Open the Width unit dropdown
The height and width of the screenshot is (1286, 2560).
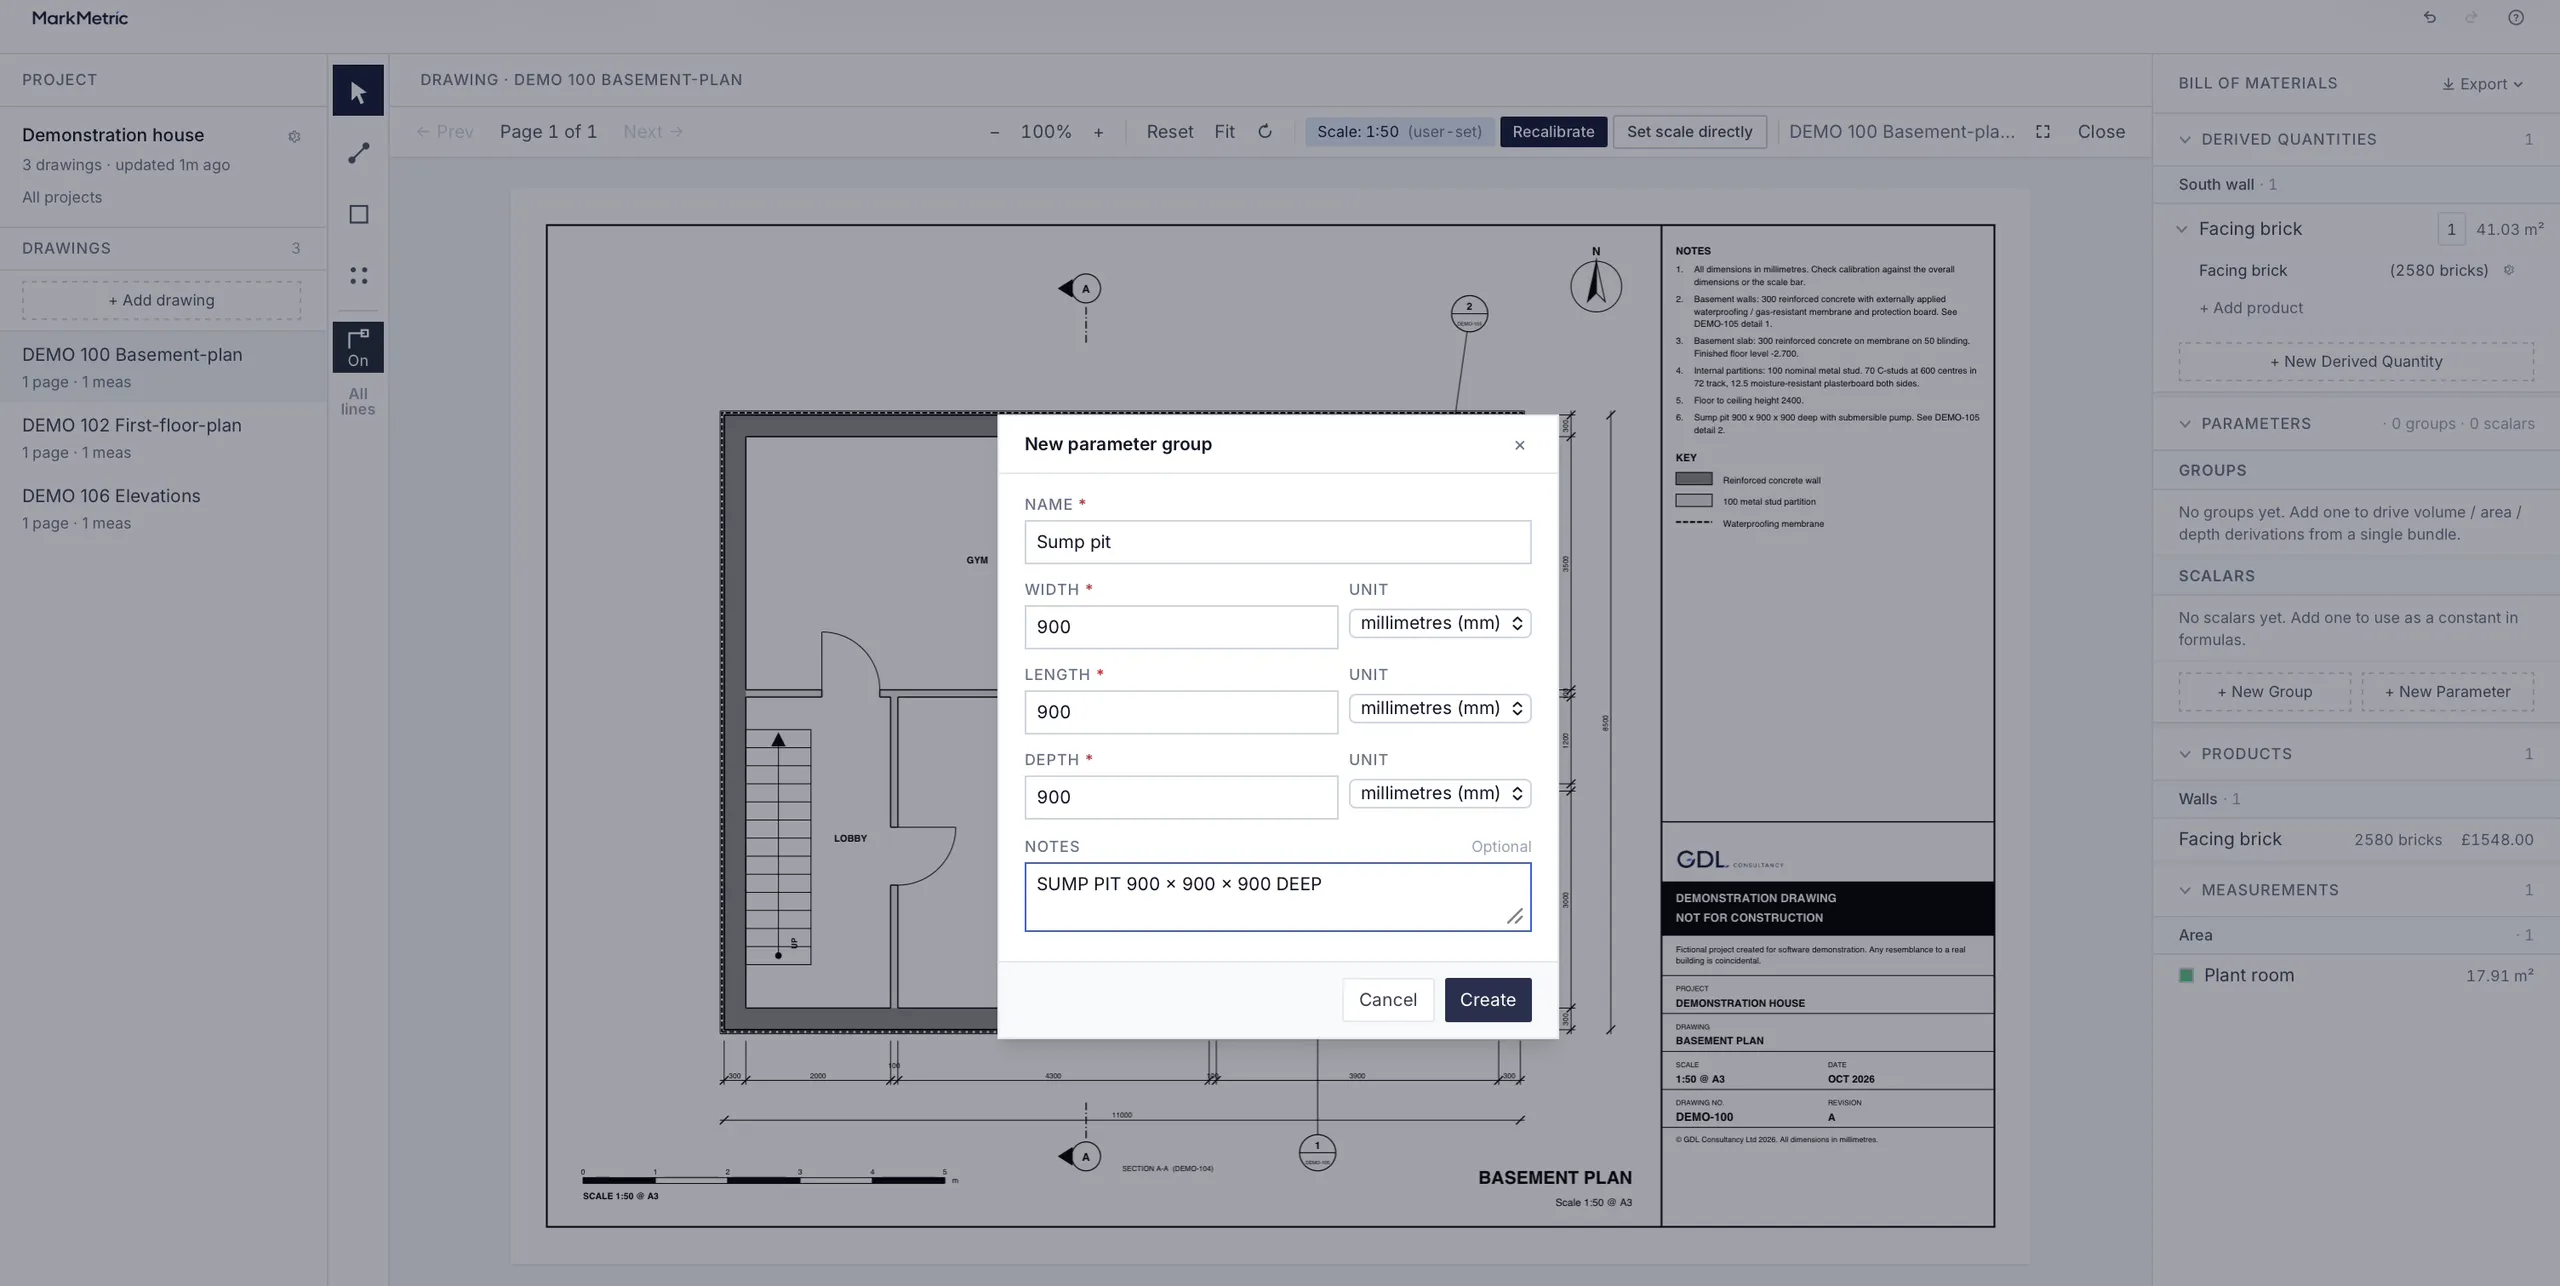(1439, 623)
